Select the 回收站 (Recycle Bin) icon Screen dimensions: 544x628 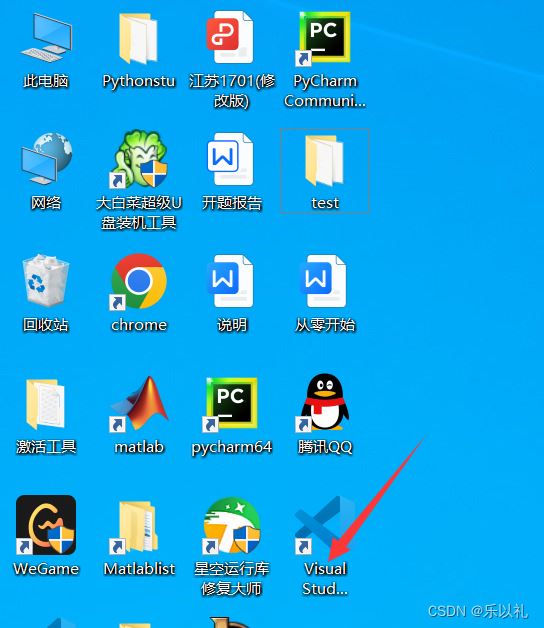(46, 280)
